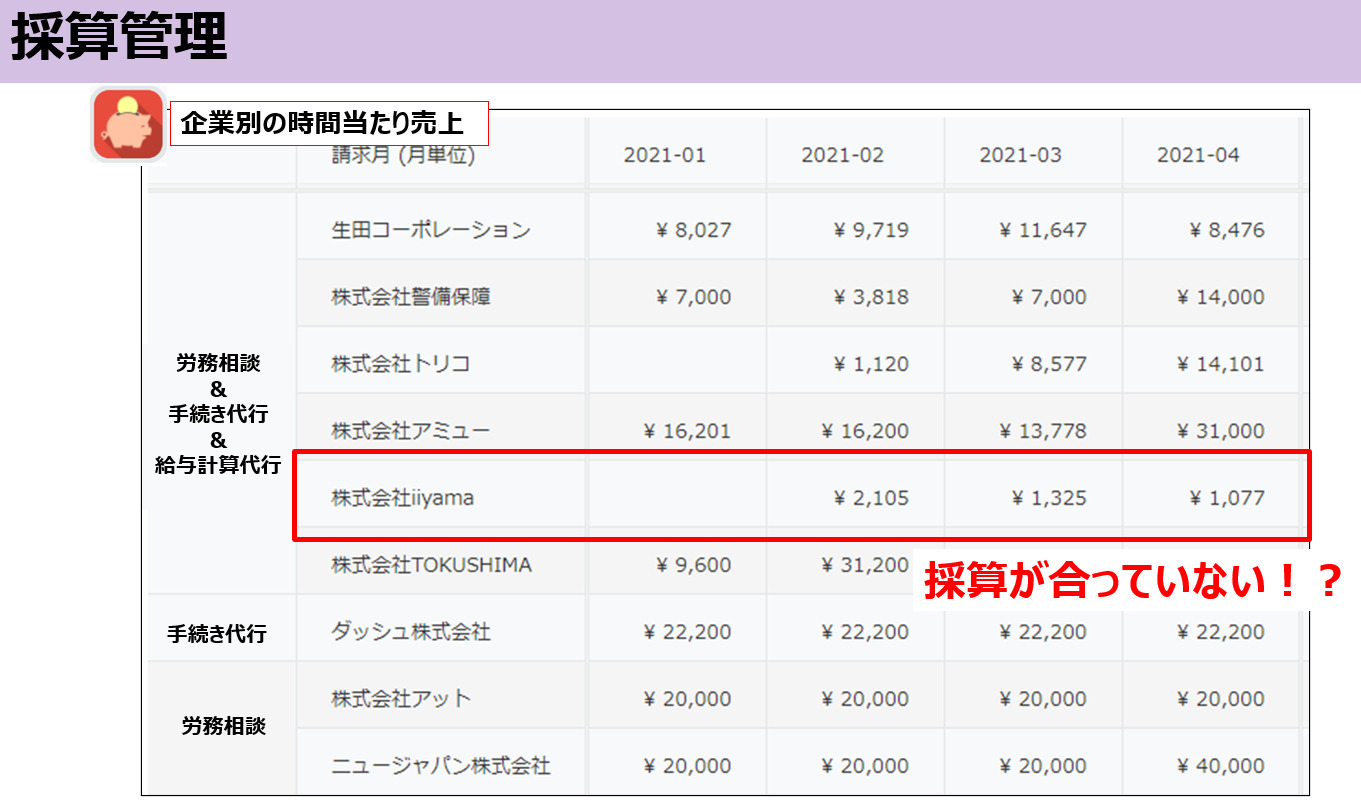
Task: Click ニュージャパン株式会社's 2021-02 value ¥ 20,000
Action: point(865,766)
